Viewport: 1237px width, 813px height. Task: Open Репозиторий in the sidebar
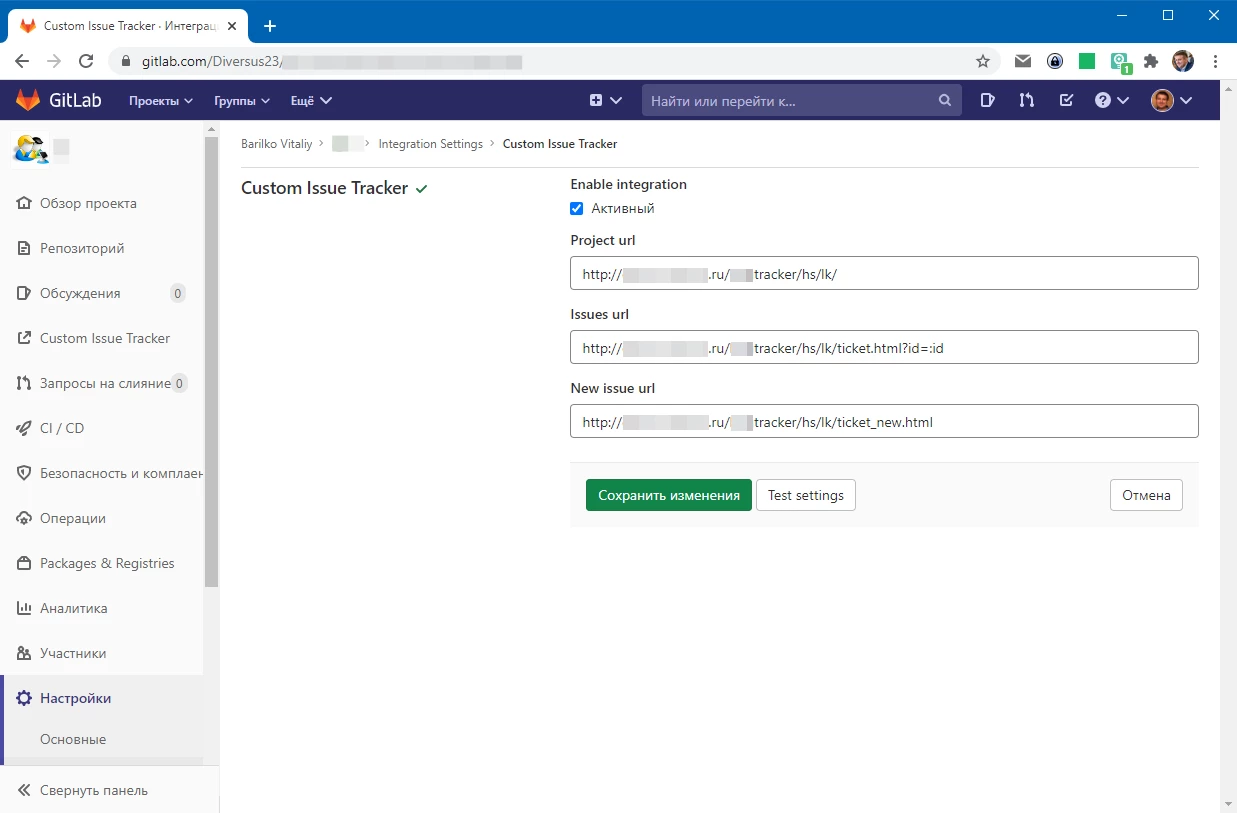coord(82,248)
